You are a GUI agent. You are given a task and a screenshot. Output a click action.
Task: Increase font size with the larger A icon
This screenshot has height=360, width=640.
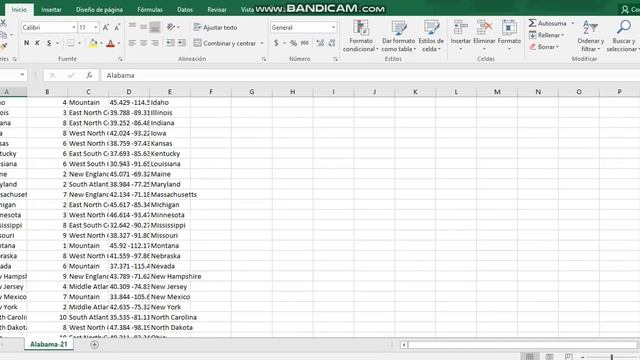(106, 27)
